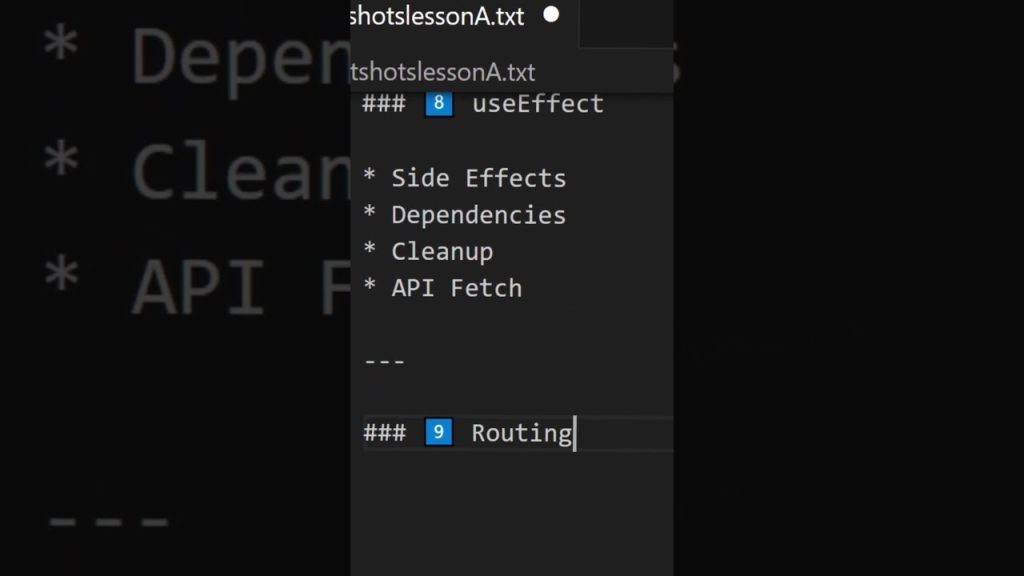Image resolution: width=1024 pixels, height=576 pixels.
Task: Click the blue number 9 keycap icon
Action: (438, 432)
